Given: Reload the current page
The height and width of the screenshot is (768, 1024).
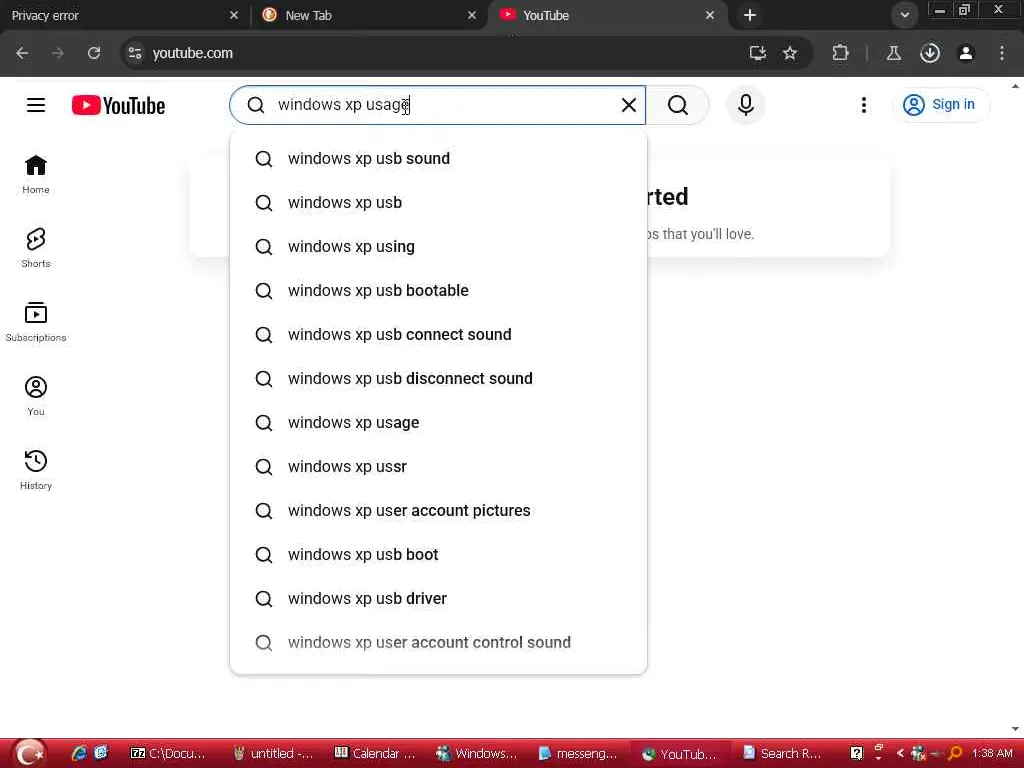Looking at the screenshot, I should coord(94,53).
